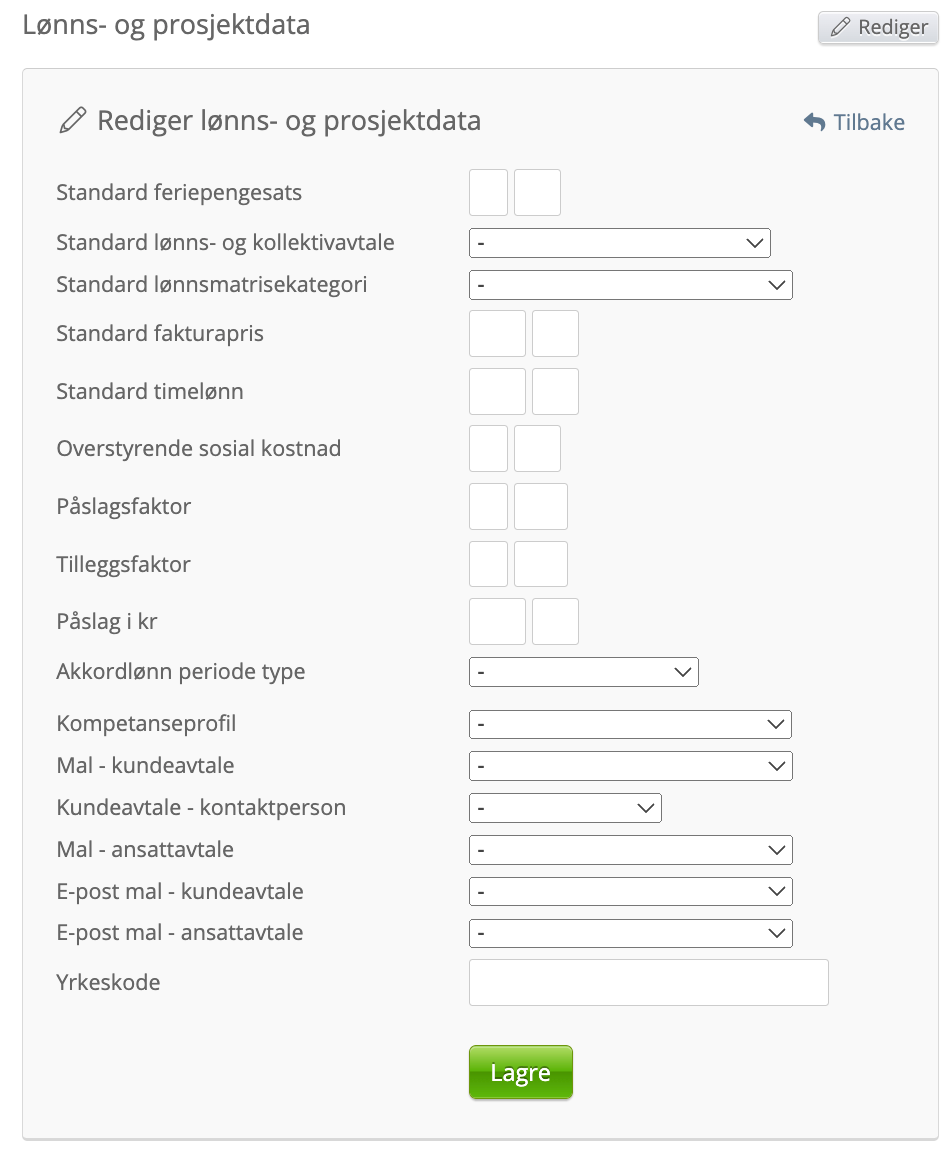This screenshot has height=1158, width=952.
Task: Click the Rediger button with pencil icon
Action: [x=878, y=28]
